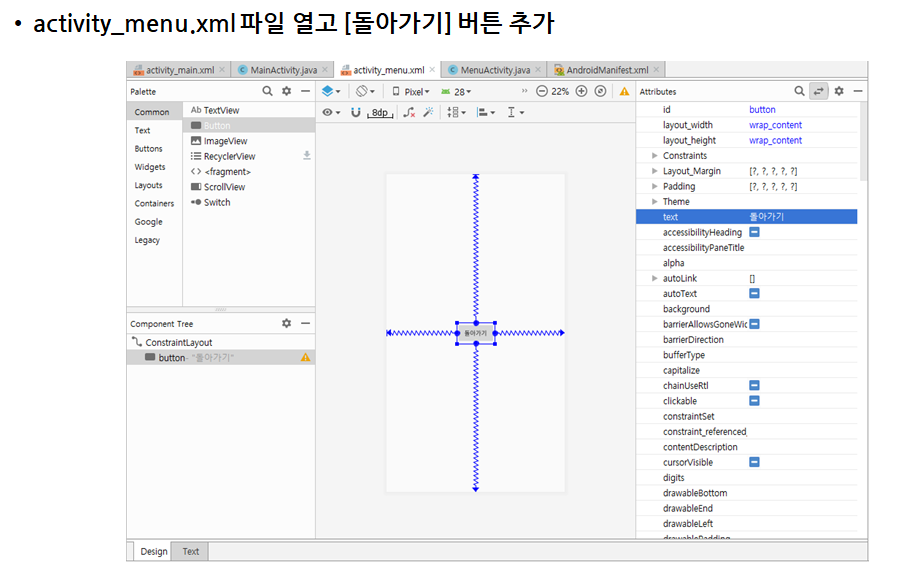Edit the text attribute value field
Screen dimensions: 904x562
tap(801, 217)
